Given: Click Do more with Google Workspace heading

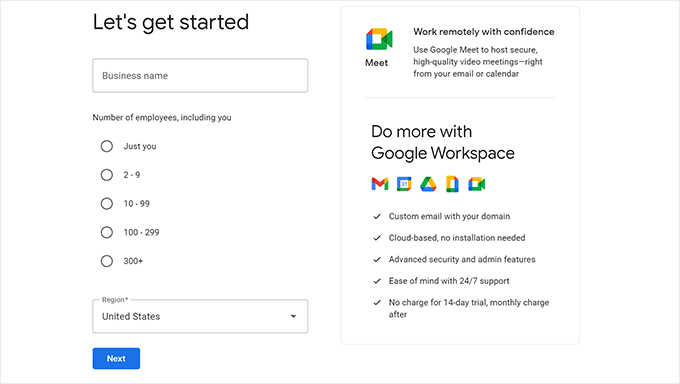Looking at the screenshot, I should click(443, 142).
